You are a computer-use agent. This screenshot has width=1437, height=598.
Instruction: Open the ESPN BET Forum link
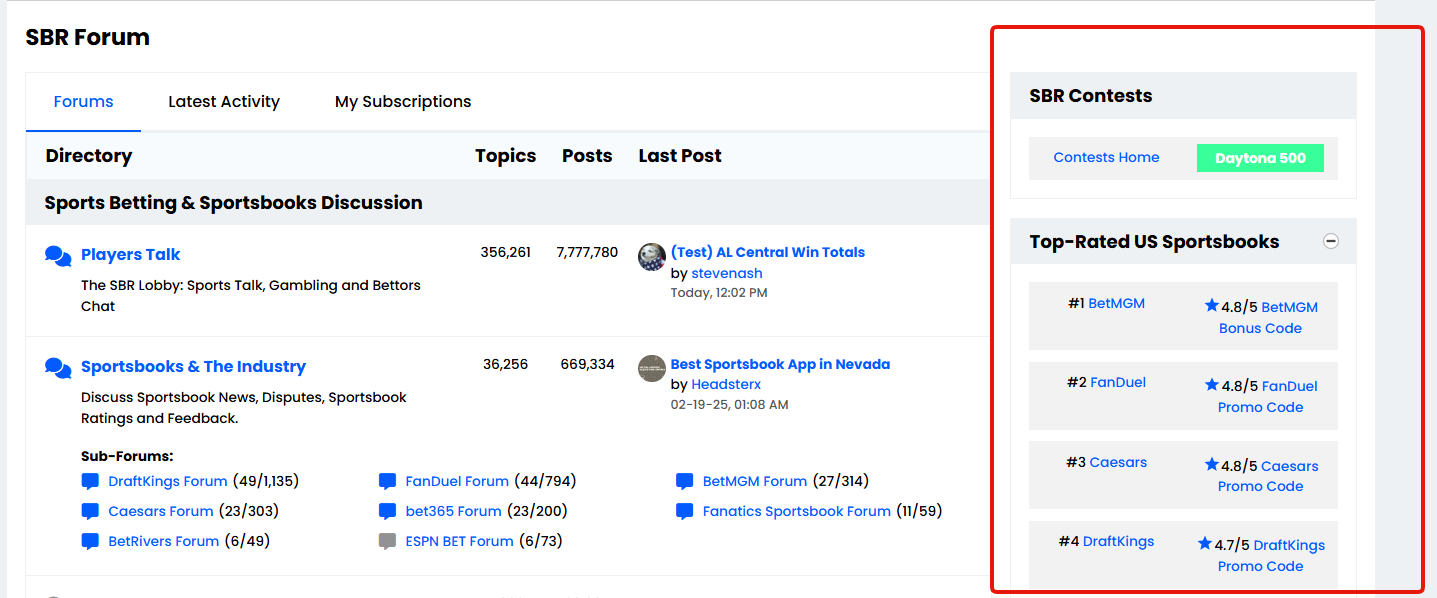[459, 541]
